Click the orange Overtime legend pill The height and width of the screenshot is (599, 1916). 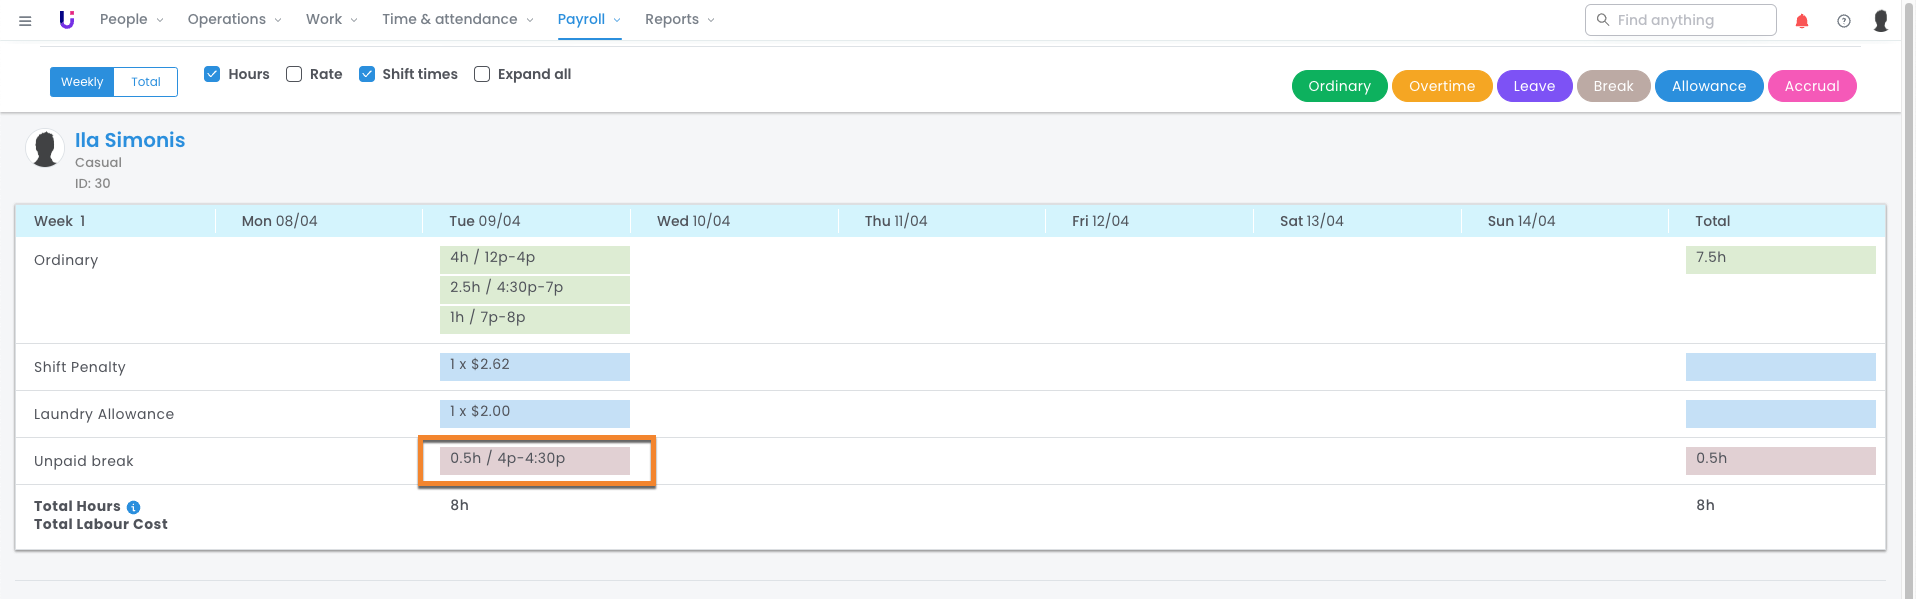coord(1441,86)
